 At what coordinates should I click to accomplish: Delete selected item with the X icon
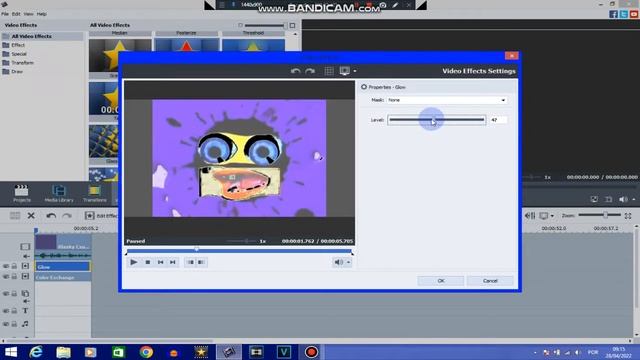31,216
